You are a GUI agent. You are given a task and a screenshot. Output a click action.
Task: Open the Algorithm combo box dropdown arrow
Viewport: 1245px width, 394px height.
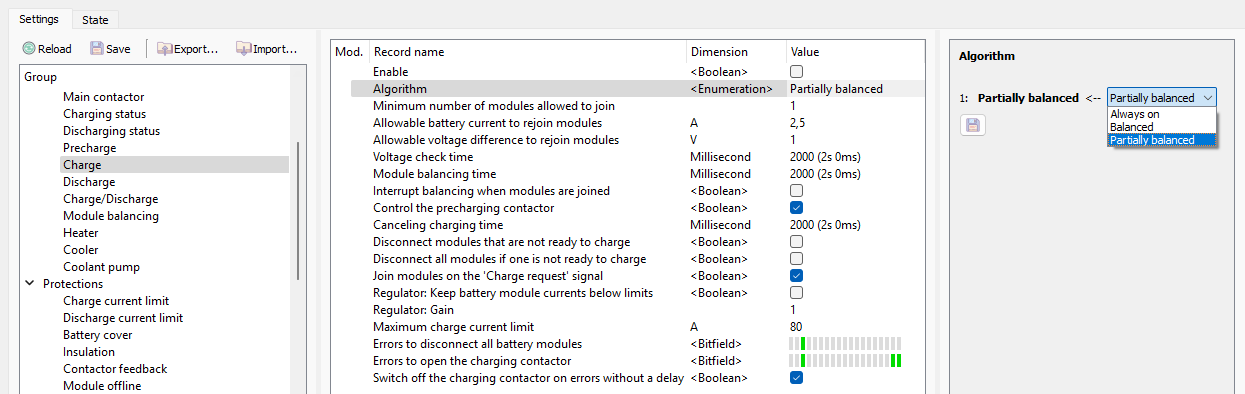point(1208,98)
